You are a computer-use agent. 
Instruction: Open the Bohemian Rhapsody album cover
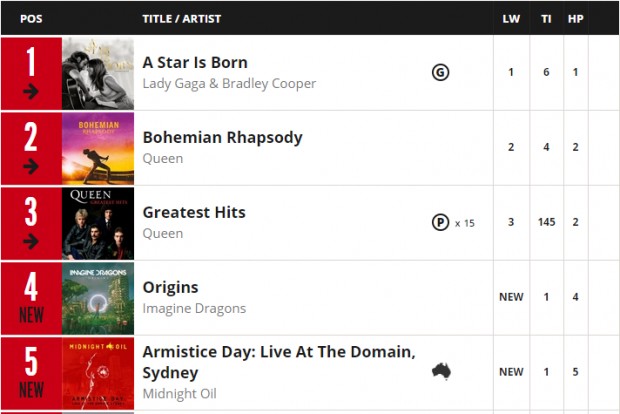pyautogui.click(x=98, y=149)
